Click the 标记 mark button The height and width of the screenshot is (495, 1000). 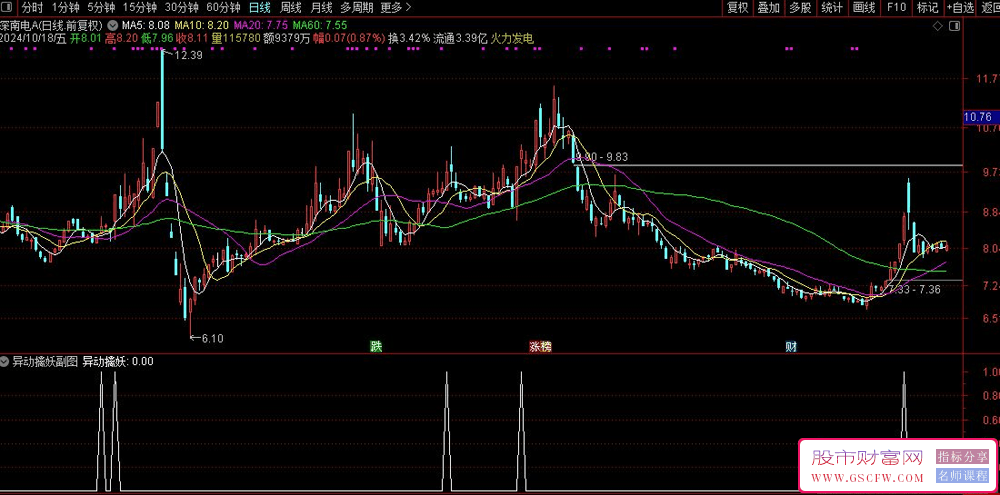pyautogui.click(x=927, y=8)
